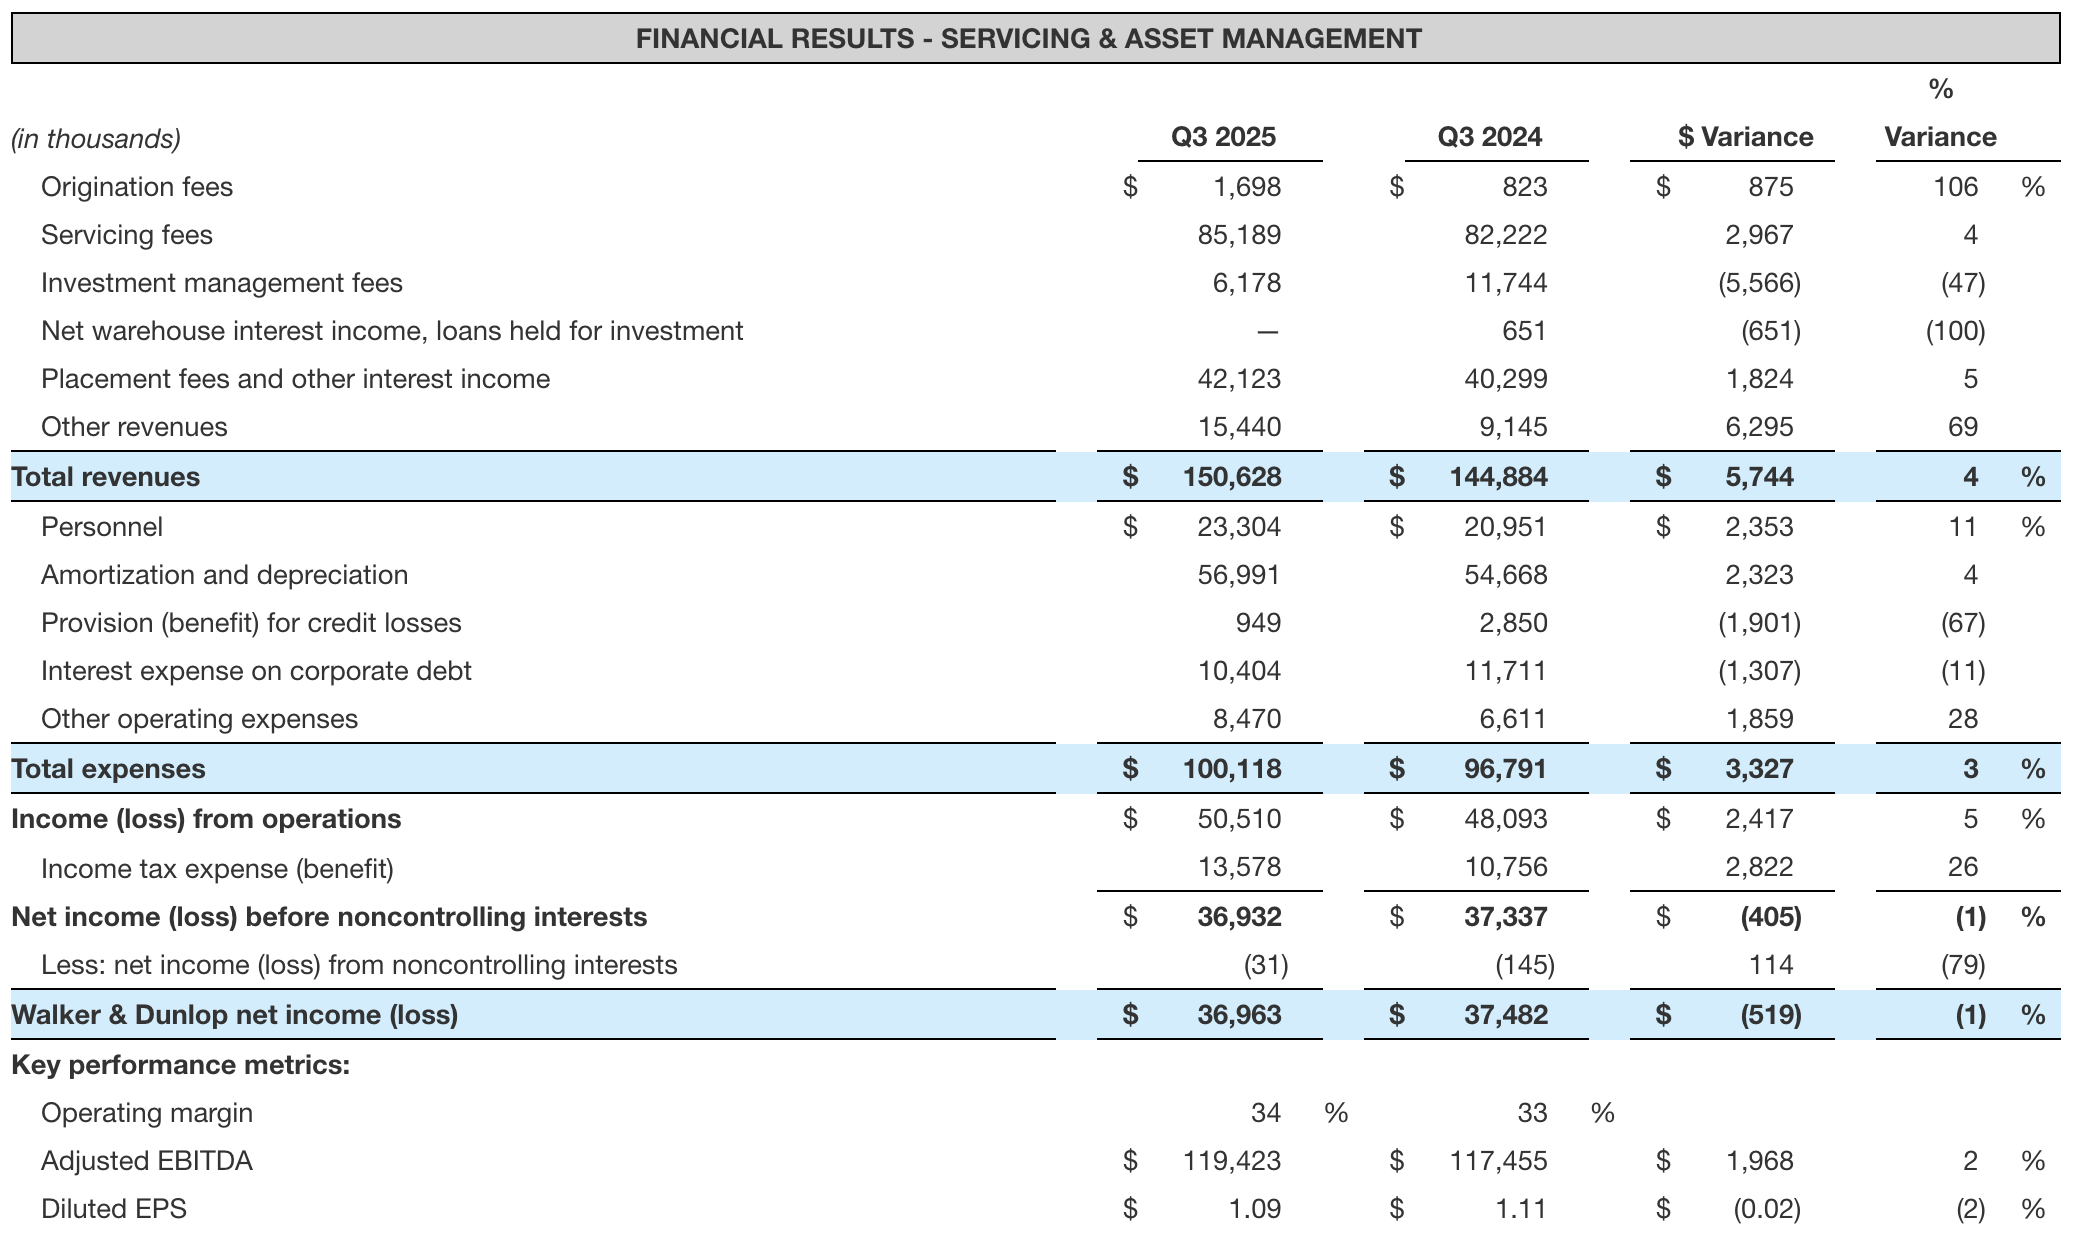This screenshot has height=1244, width=2090.
Task: Select Adjusted EBITDA Q3 2025 value 119,423
Action: point(1232,1161)
